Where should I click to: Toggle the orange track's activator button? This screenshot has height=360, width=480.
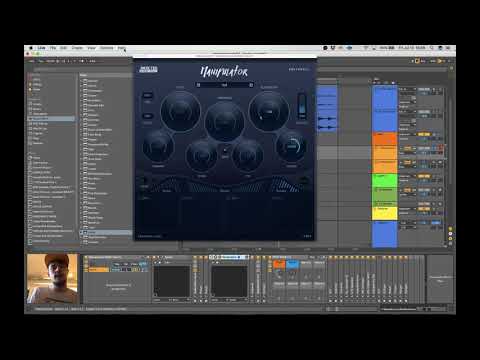(x=424, y=134)
